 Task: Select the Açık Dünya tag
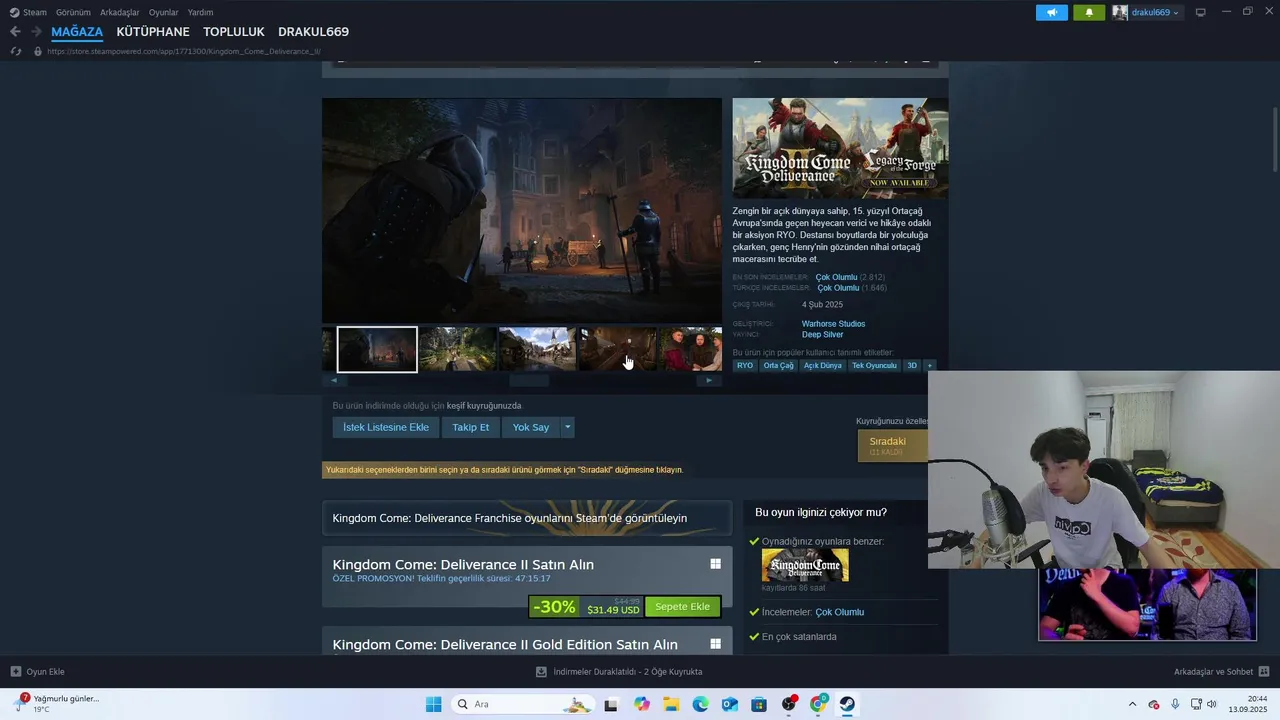[823, 366]
